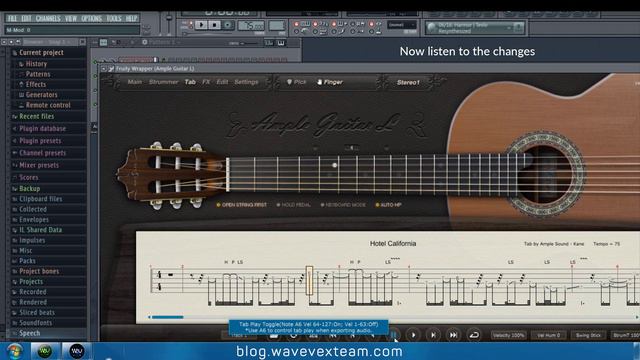
Task: Open Generators in the browser tree
Action: coord(41,94)
